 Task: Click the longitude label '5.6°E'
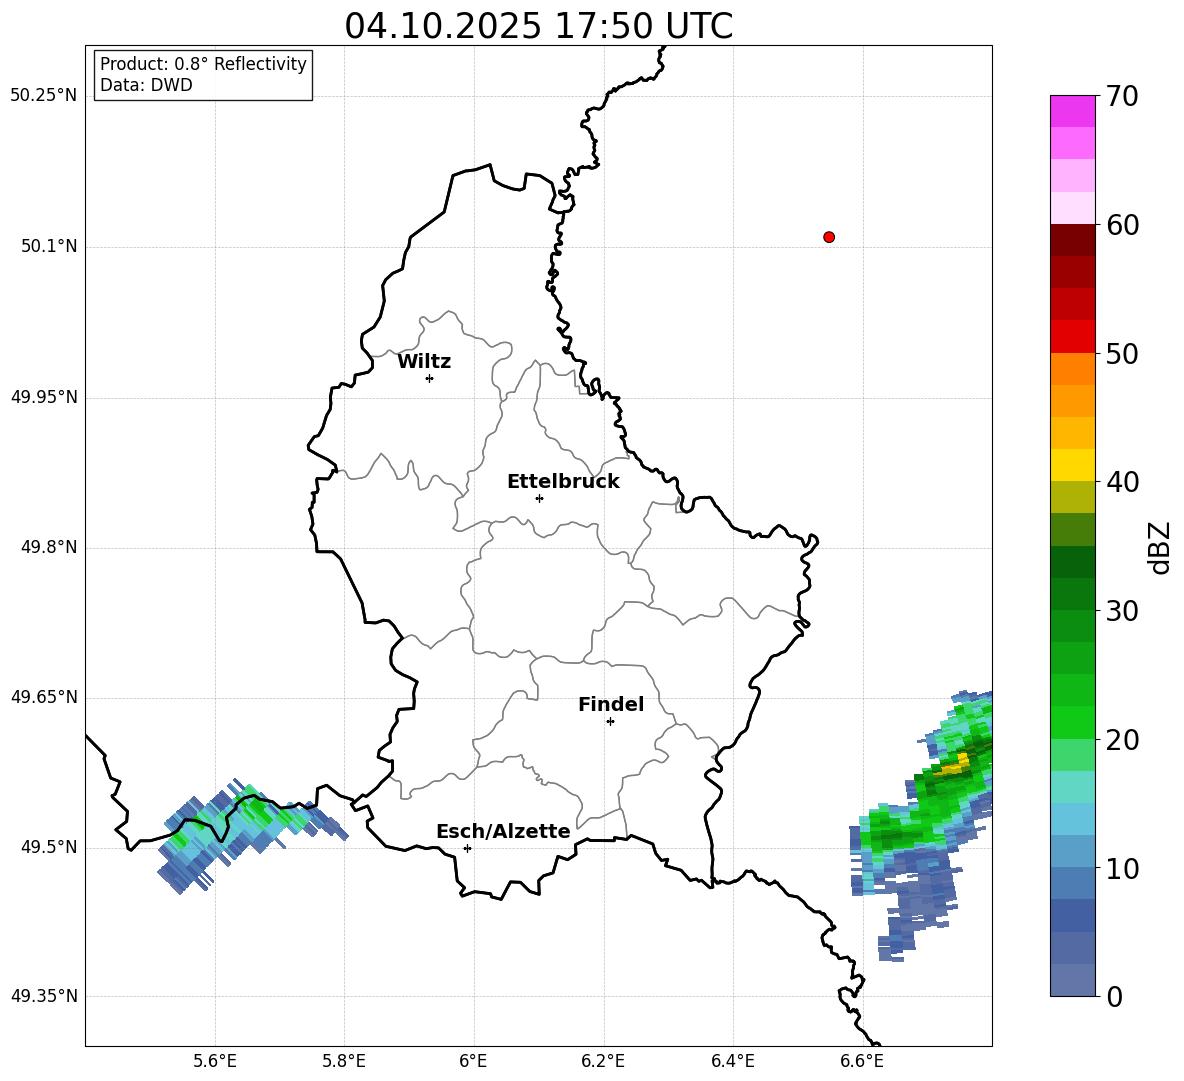215,1061
